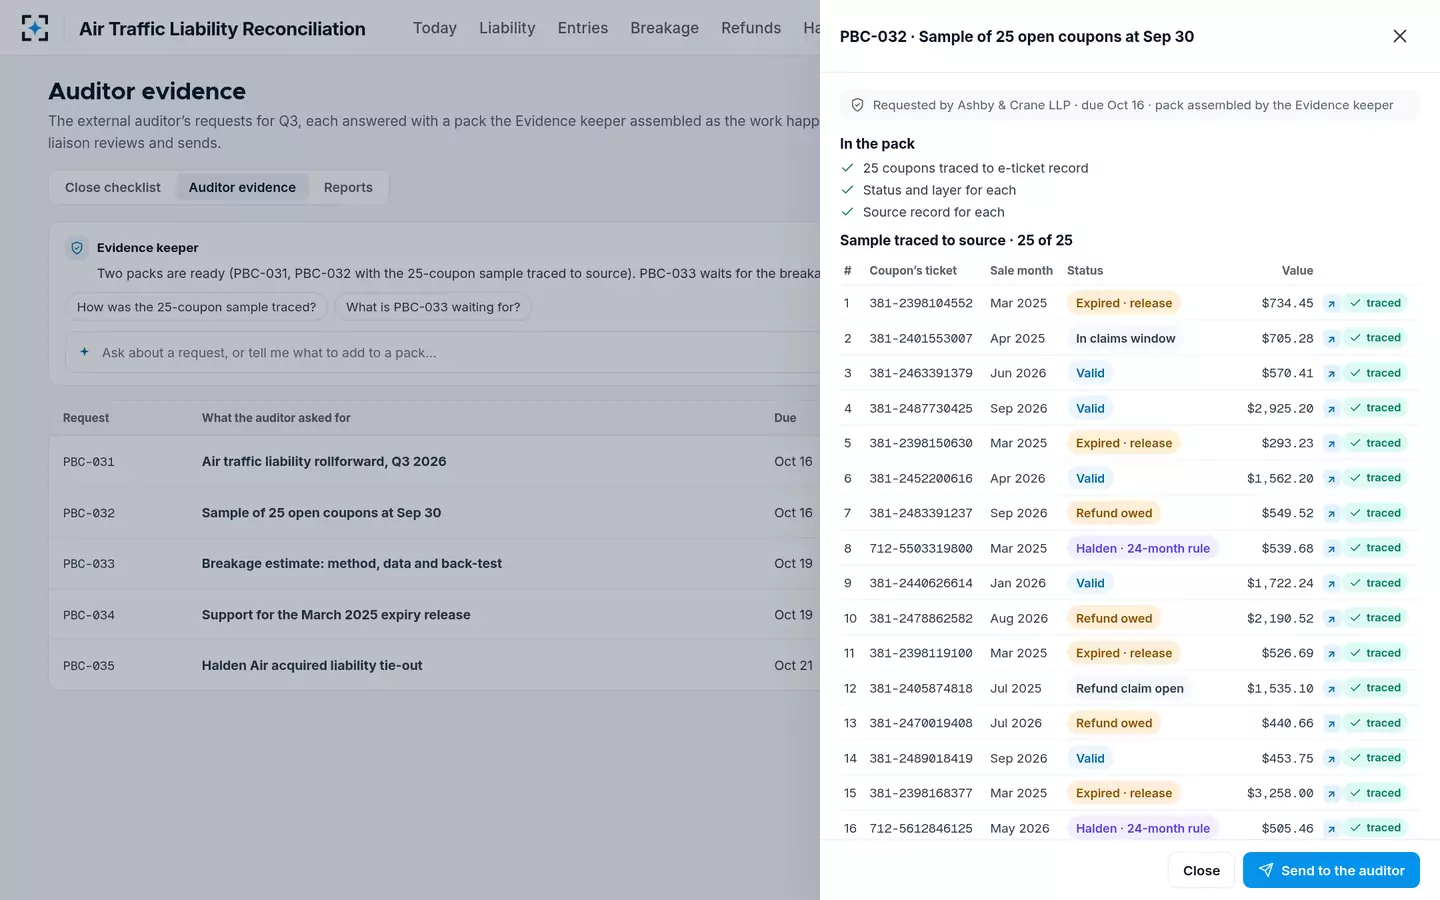This screenshot has width=1440, height=900.
Task: Open the Reports tab
Action: 348,187
